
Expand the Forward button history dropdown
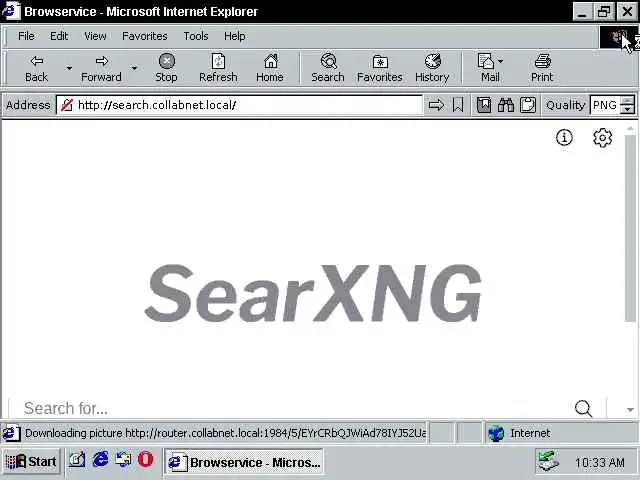click(x=134, y=68)
